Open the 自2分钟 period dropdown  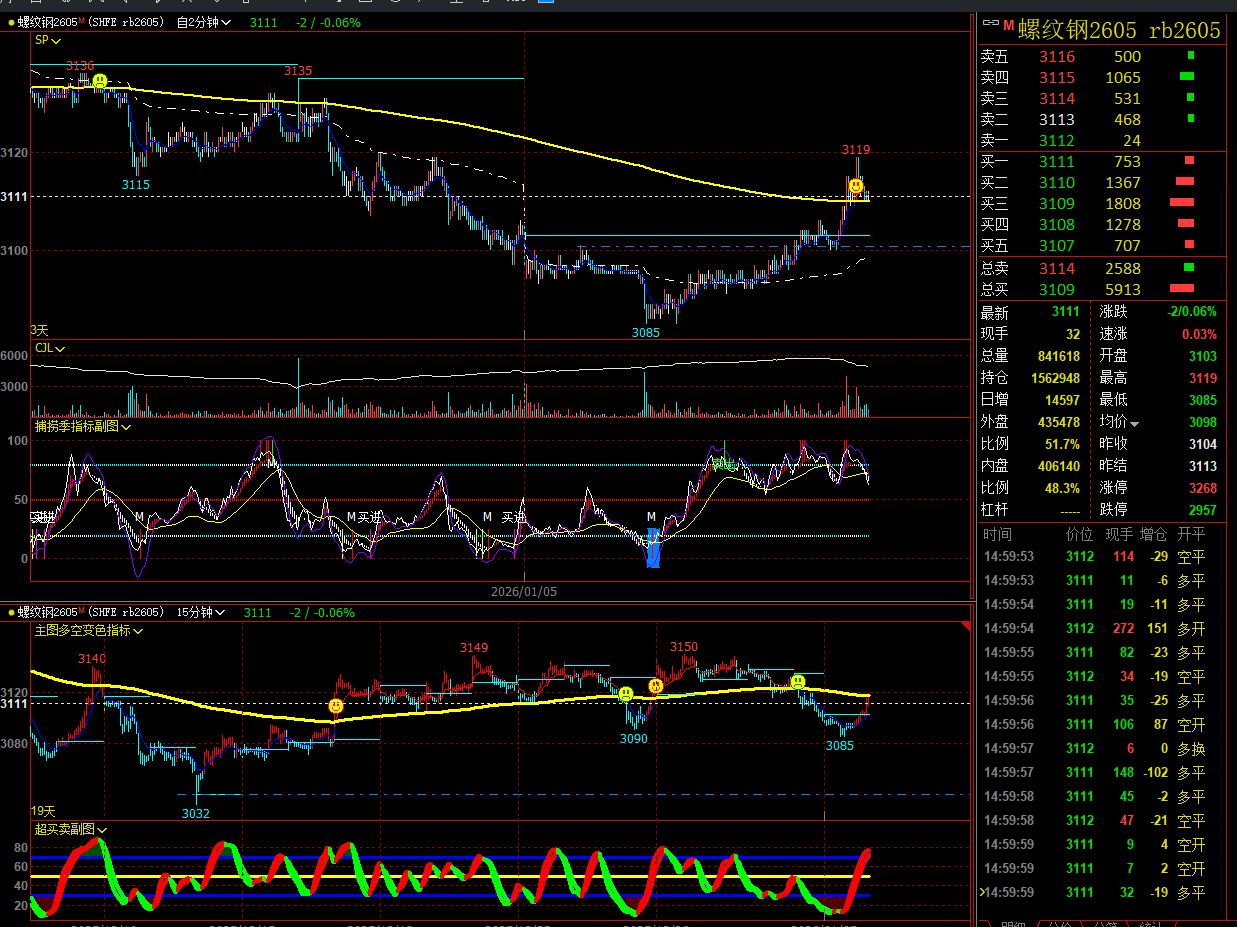coord(203,22)
